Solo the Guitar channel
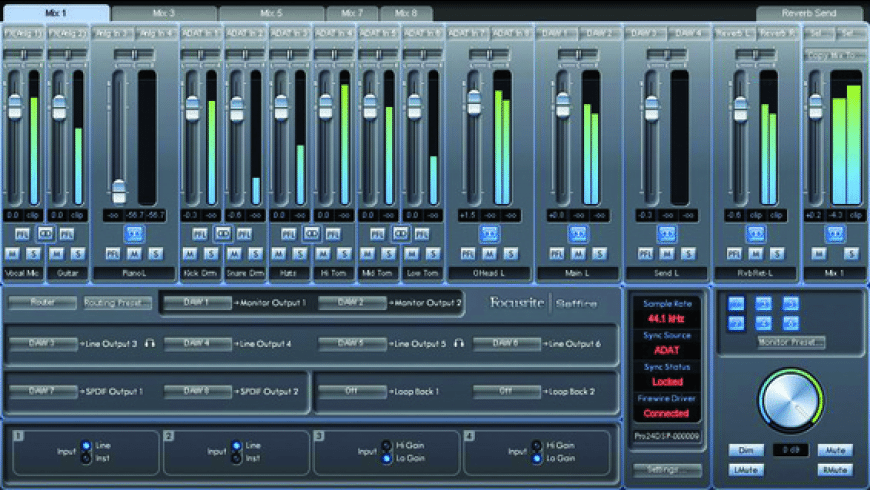Screen dimensions: 870x490 tap(76, 254)
